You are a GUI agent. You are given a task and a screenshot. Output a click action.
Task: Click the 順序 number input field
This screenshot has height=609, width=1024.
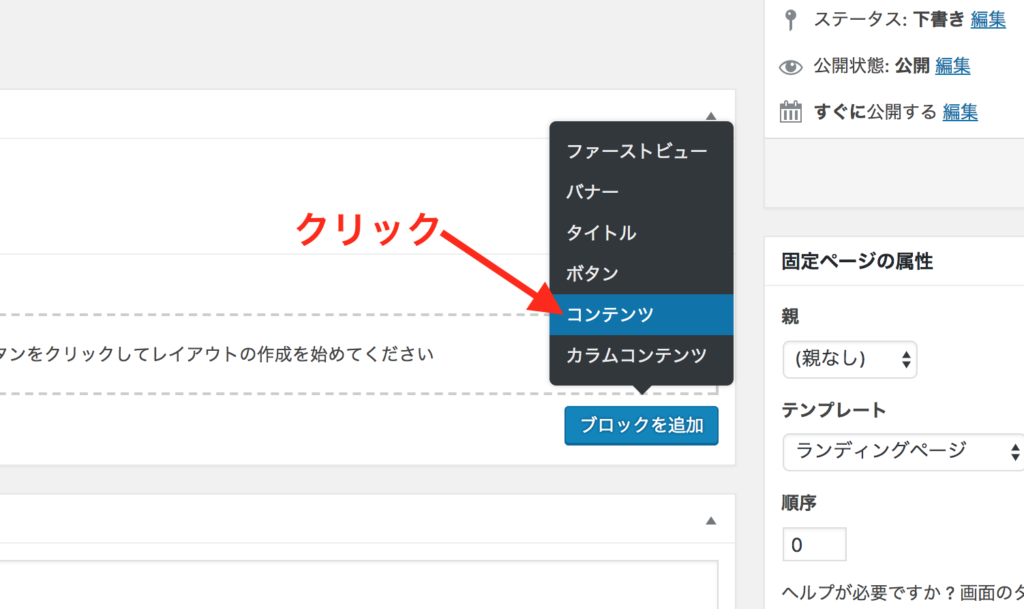(814, 545)
